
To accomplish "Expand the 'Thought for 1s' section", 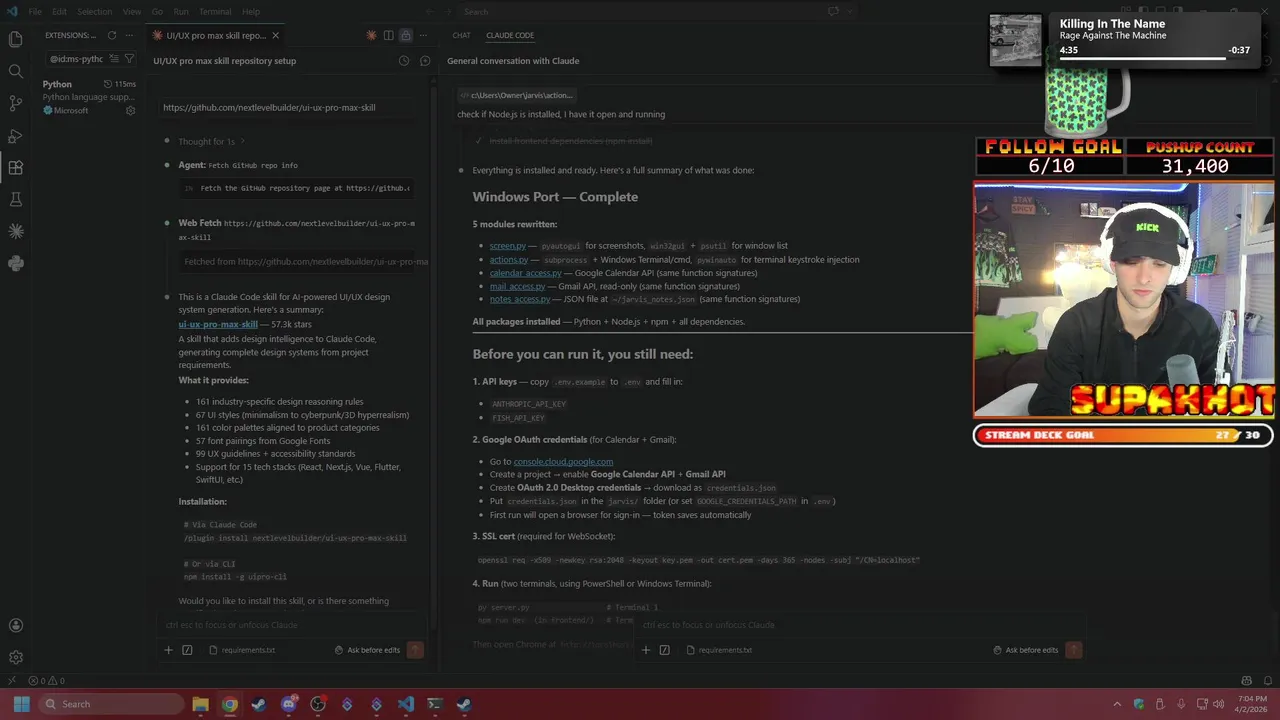I will click(x=211, y=141).
